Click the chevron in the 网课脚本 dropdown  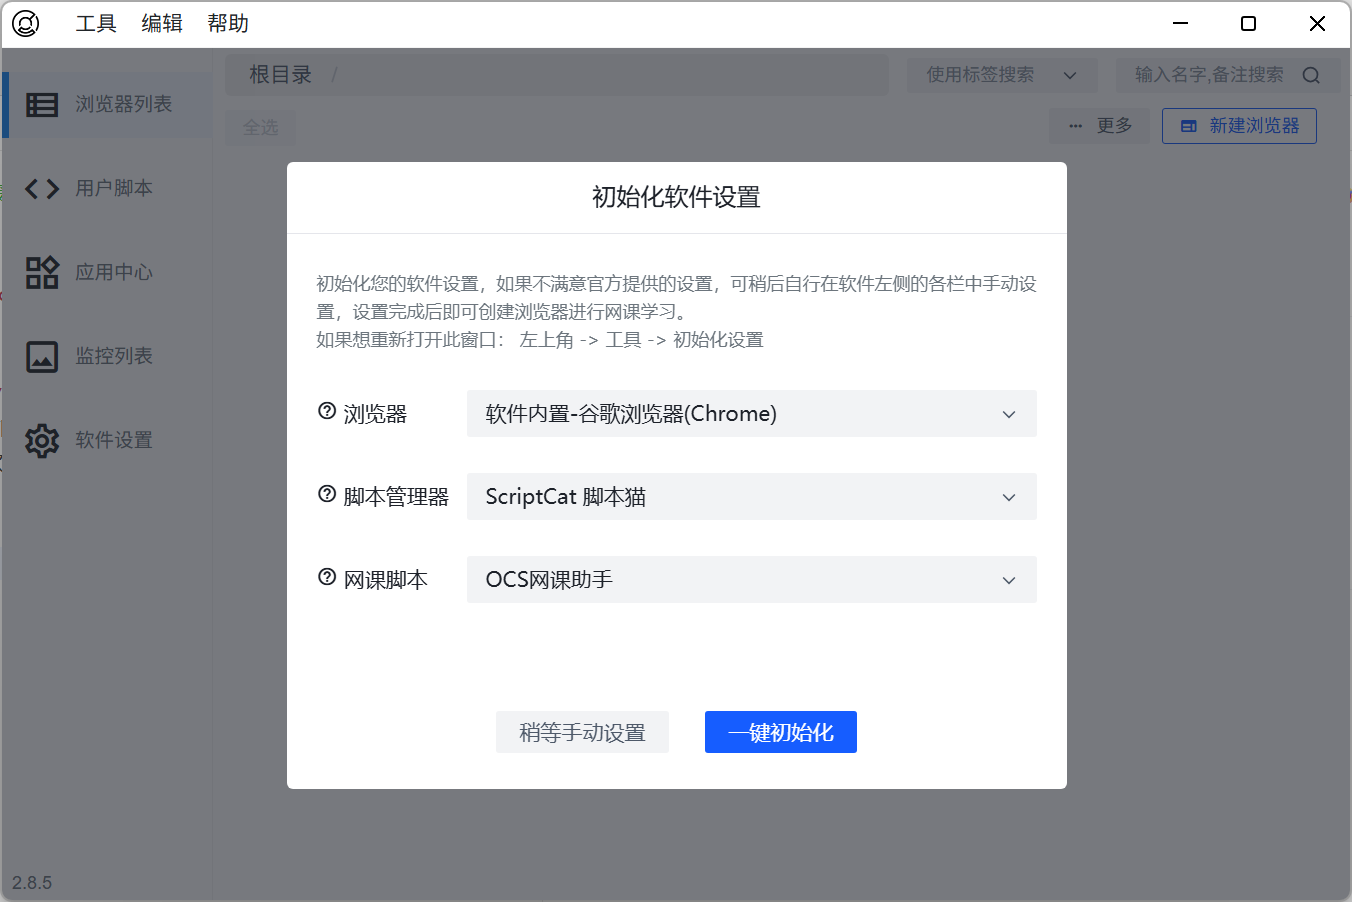click(x=1009, y=580)
